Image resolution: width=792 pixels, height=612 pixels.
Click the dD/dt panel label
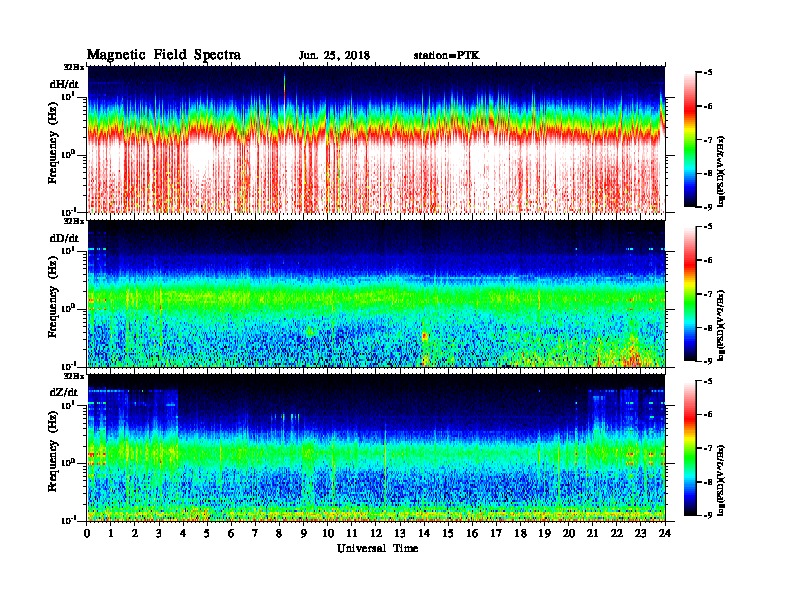pos(64,238)
